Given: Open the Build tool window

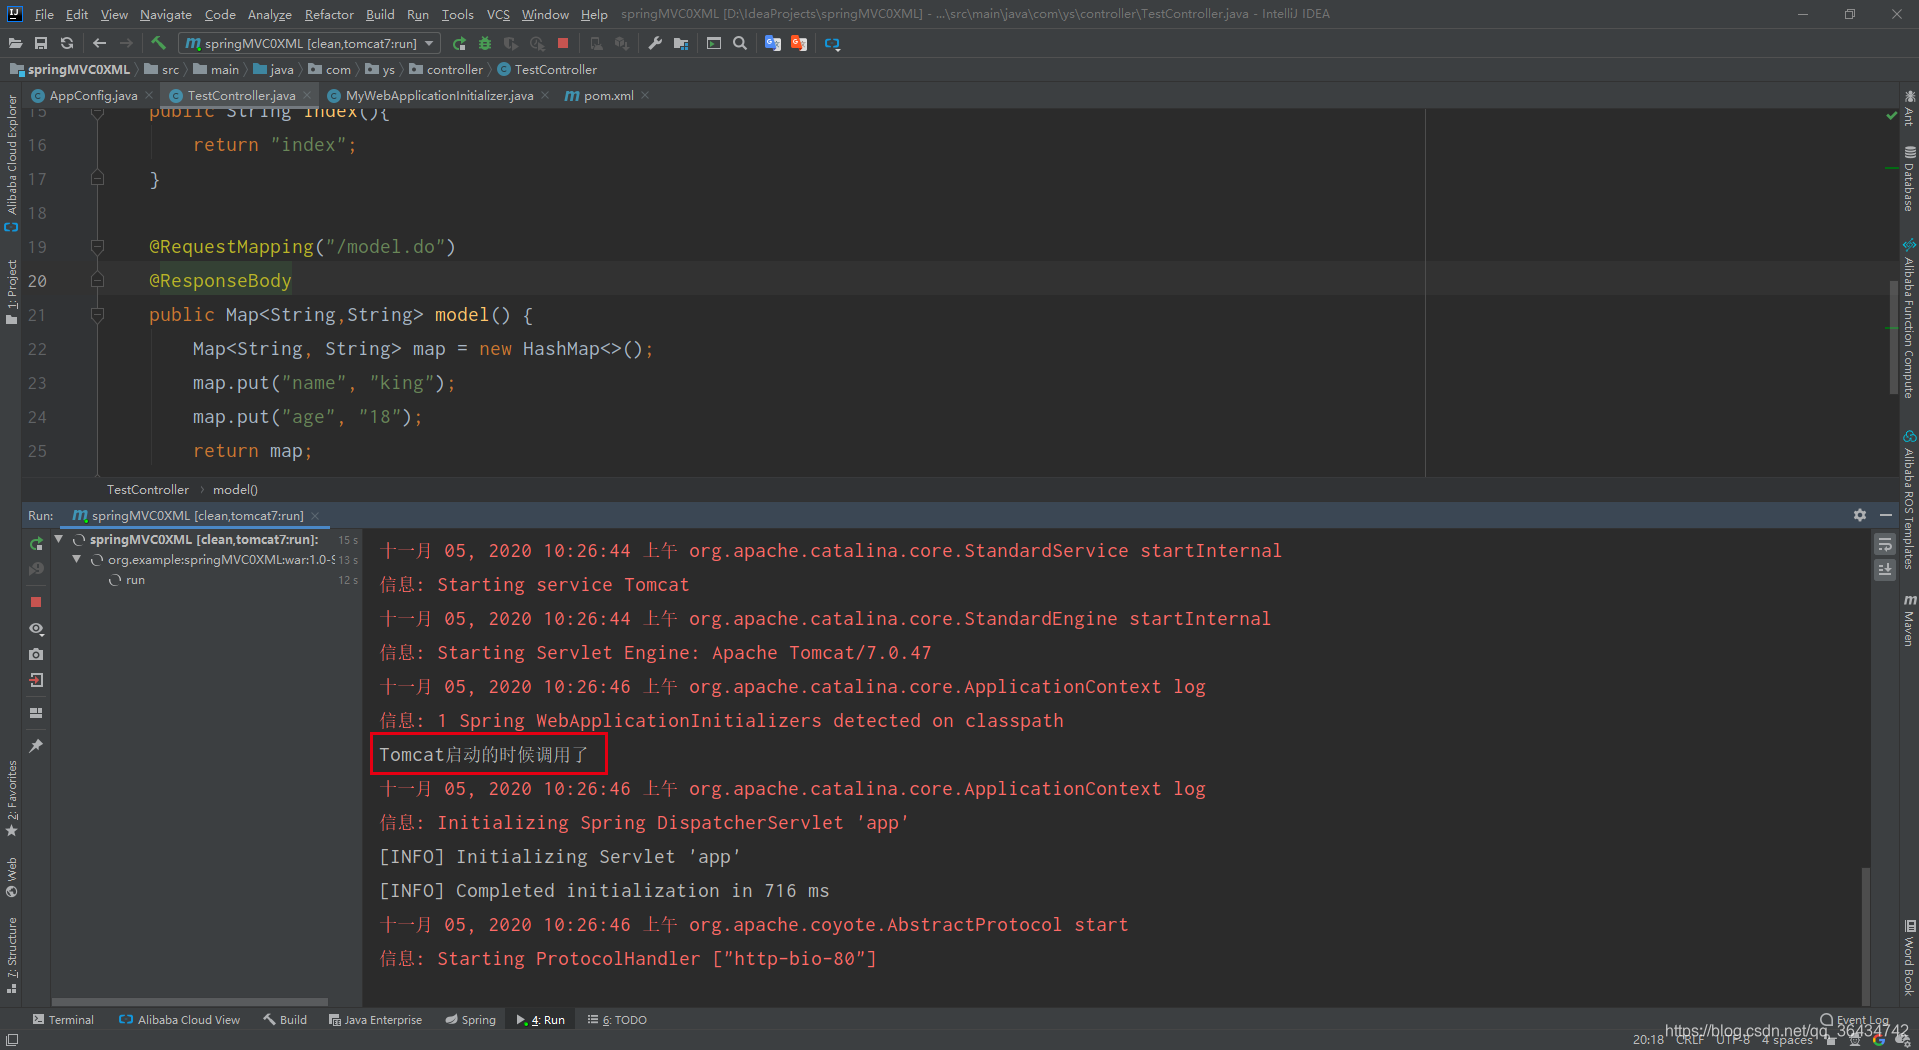Looking at the screenshot, I should [x=285, y=1020].
